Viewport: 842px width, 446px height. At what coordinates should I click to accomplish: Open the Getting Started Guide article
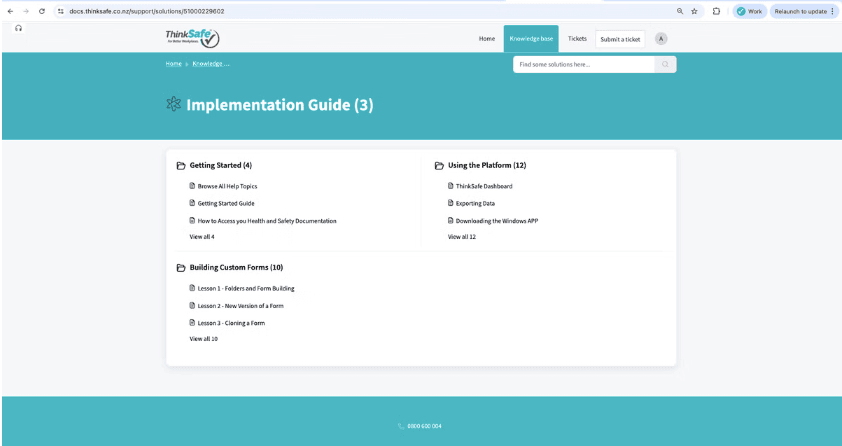(x=226, y=203)
